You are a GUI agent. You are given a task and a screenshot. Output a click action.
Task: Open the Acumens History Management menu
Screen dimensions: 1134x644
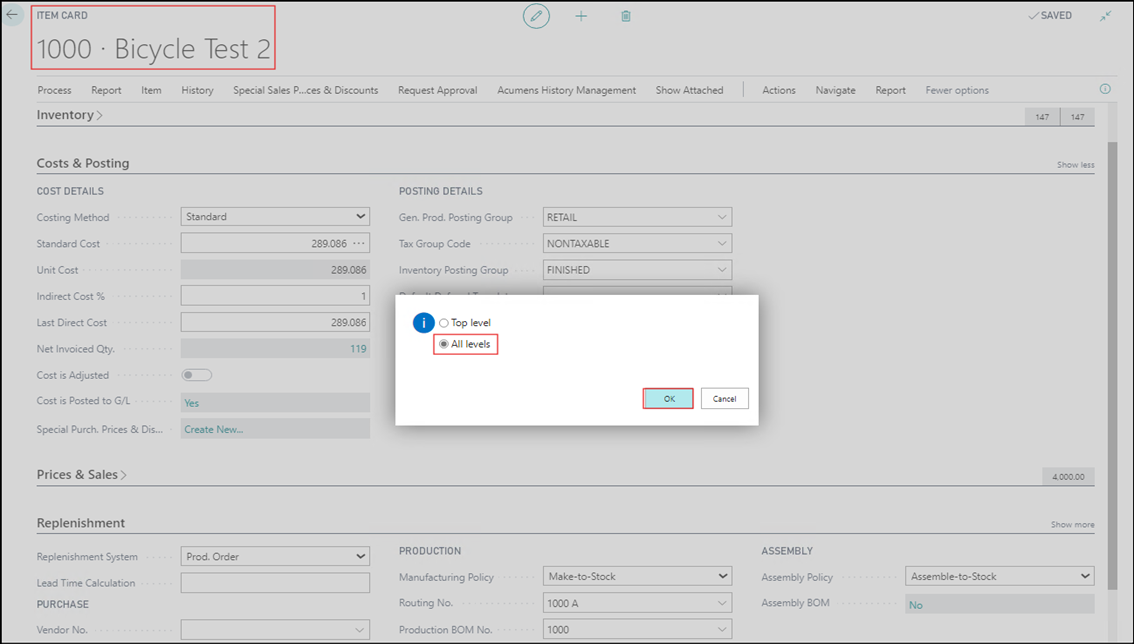(x=566, y=90)
